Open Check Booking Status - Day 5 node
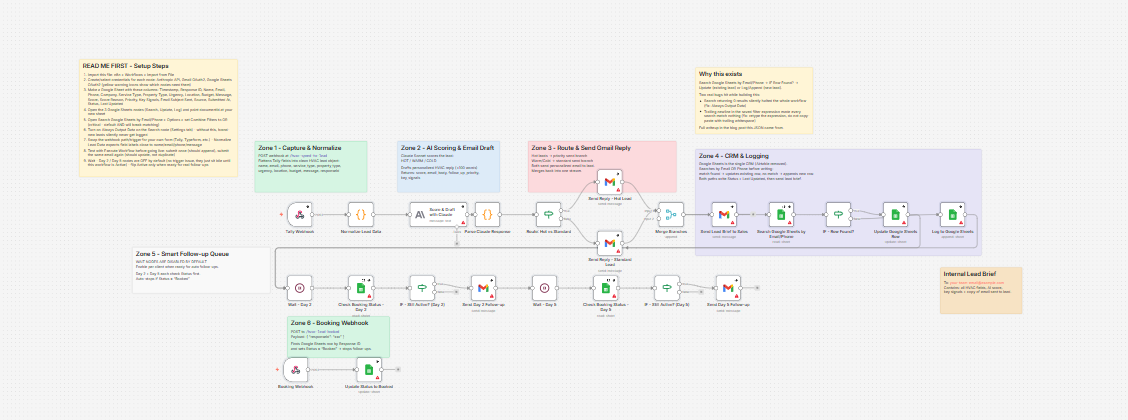 tap(606, 288)
